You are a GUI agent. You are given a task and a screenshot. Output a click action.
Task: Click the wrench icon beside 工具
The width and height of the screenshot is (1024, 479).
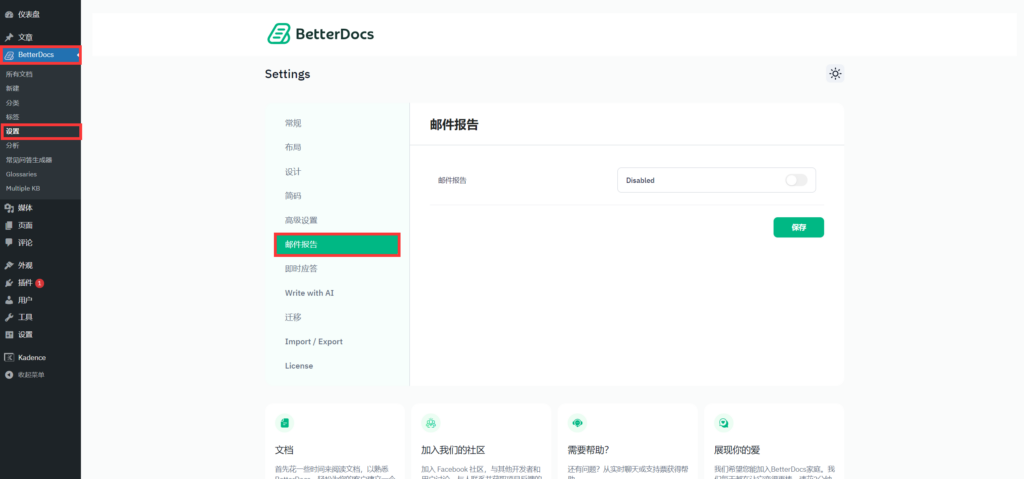tap(9, 317)
